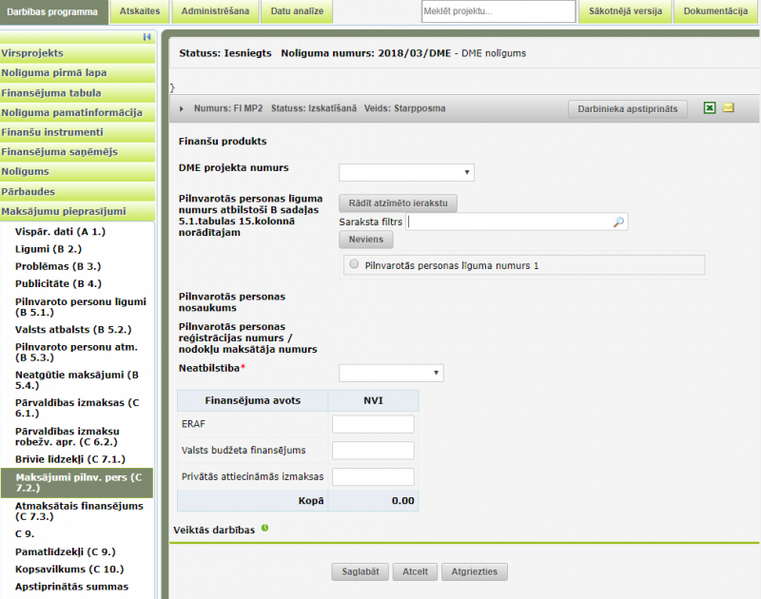Viewport: 761px width, 599px height.
Task: Focus the Meklēt projektu search box
Action: pos(497,12)
